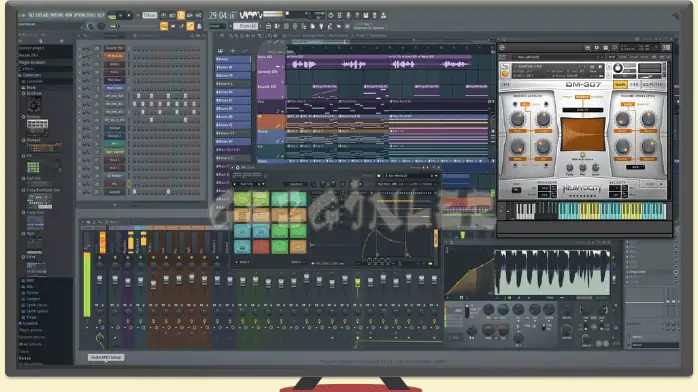Open the HELP menu in FL Studio
Screen dimensions: 698x392
[101, 15]
